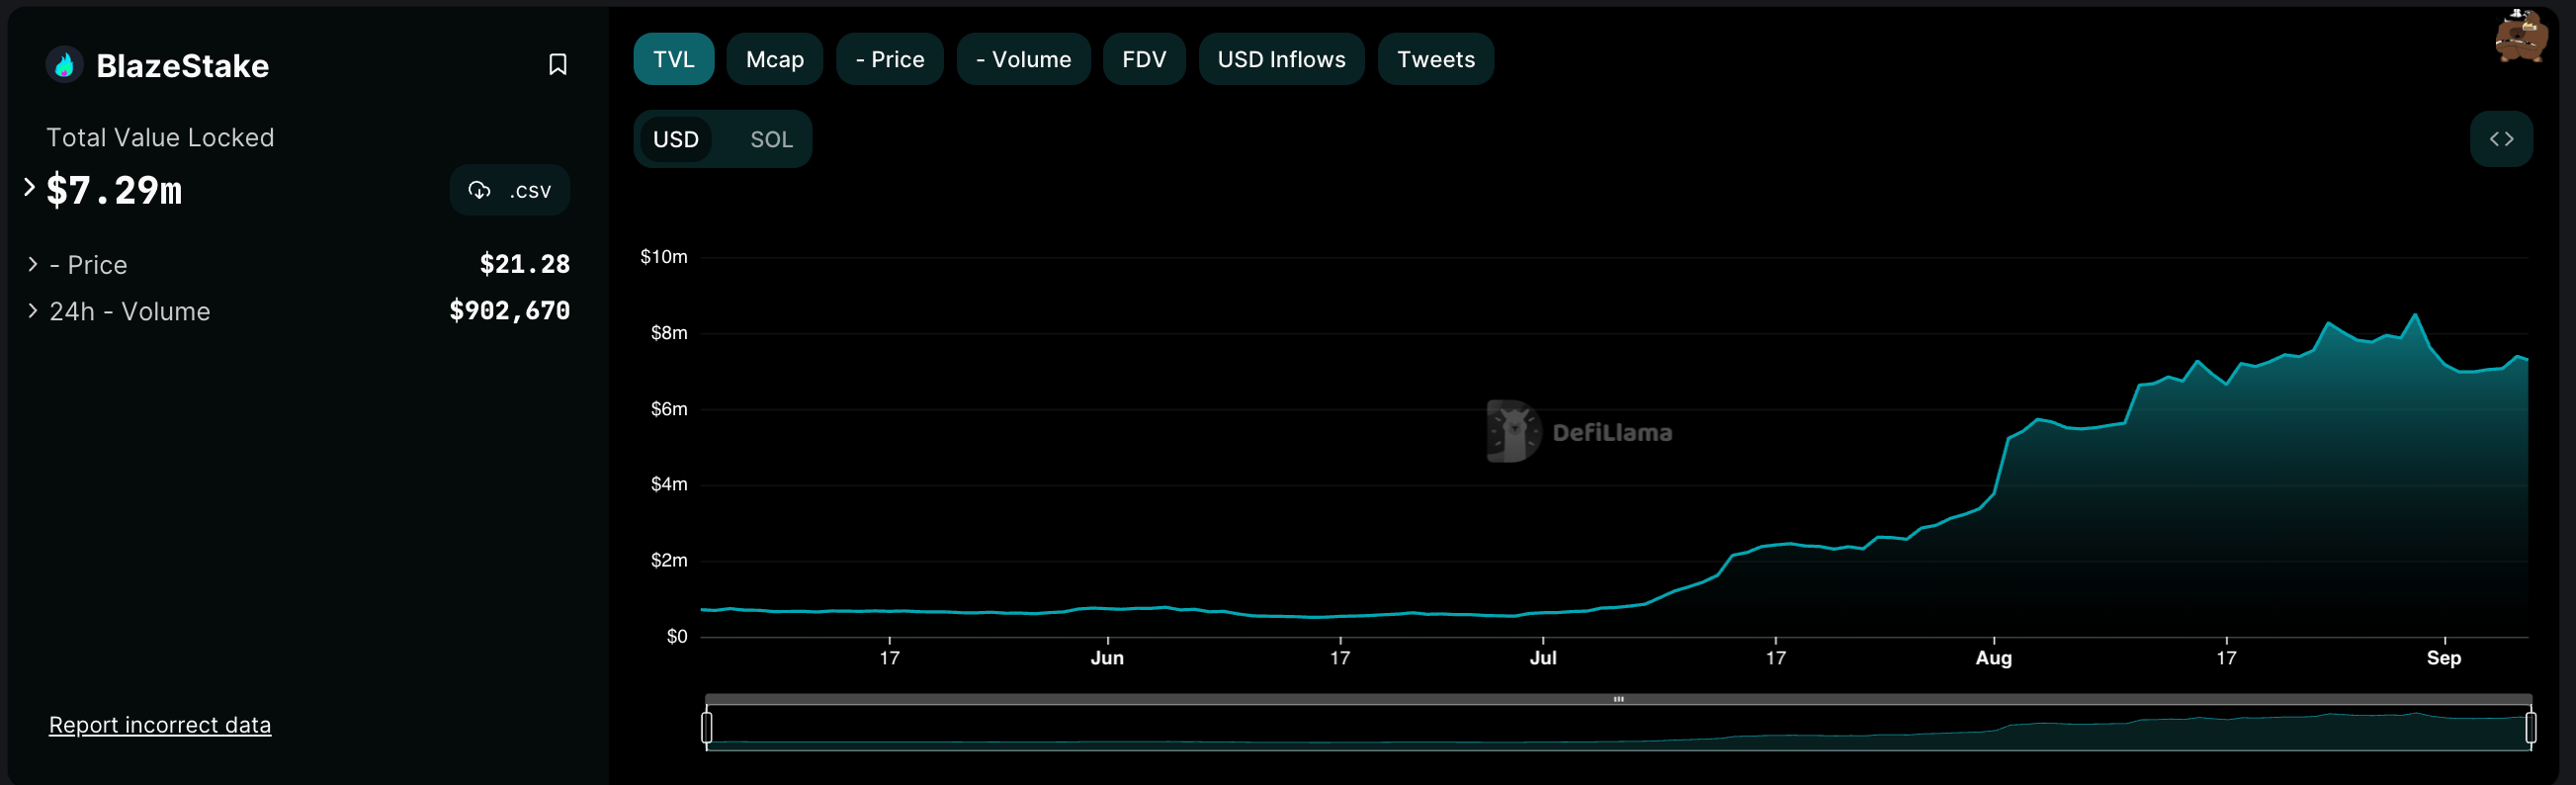Expand the 24h - Volume row chevron
2576x785 pixels.
click(33, 311)
